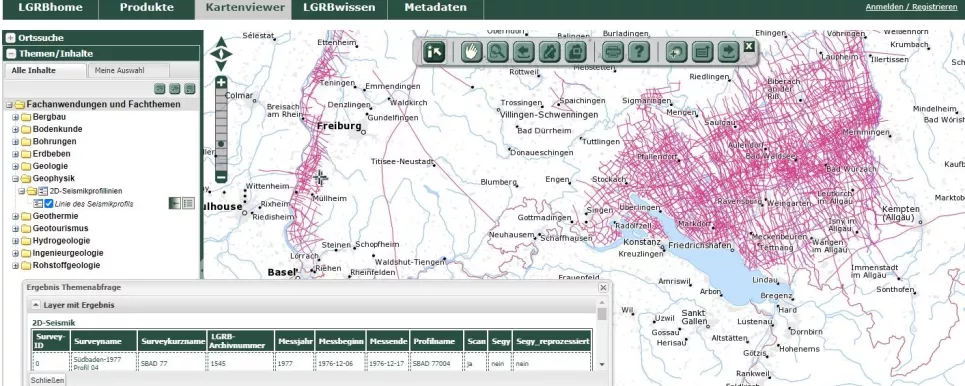
Task: Zoom in with the plus button
Action: [x=222, y=82]
